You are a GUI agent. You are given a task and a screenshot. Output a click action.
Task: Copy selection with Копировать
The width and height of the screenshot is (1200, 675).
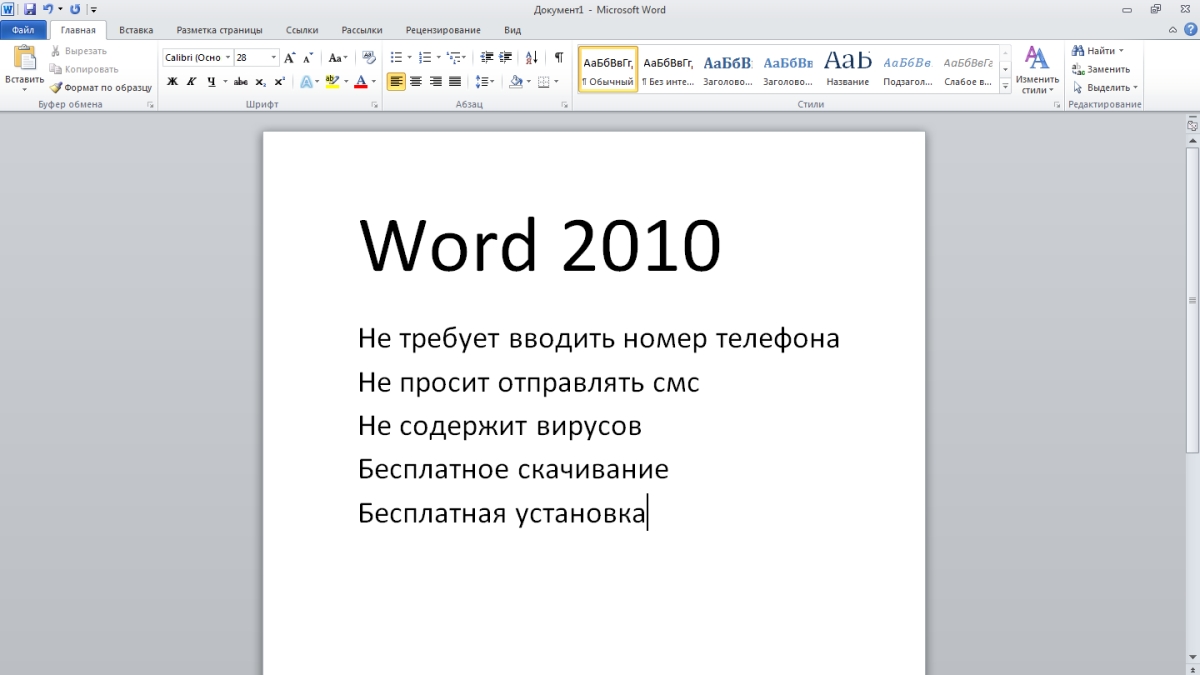pos(83,69)
